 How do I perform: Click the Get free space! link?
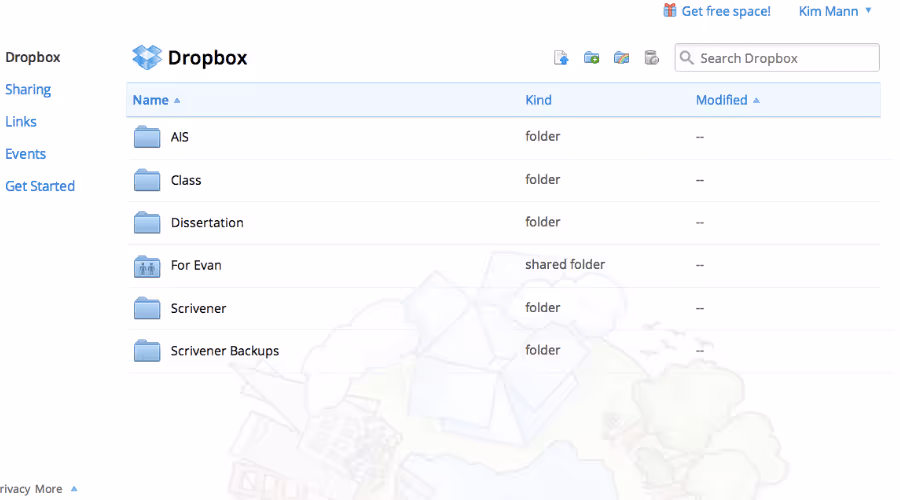coord(726,11)
